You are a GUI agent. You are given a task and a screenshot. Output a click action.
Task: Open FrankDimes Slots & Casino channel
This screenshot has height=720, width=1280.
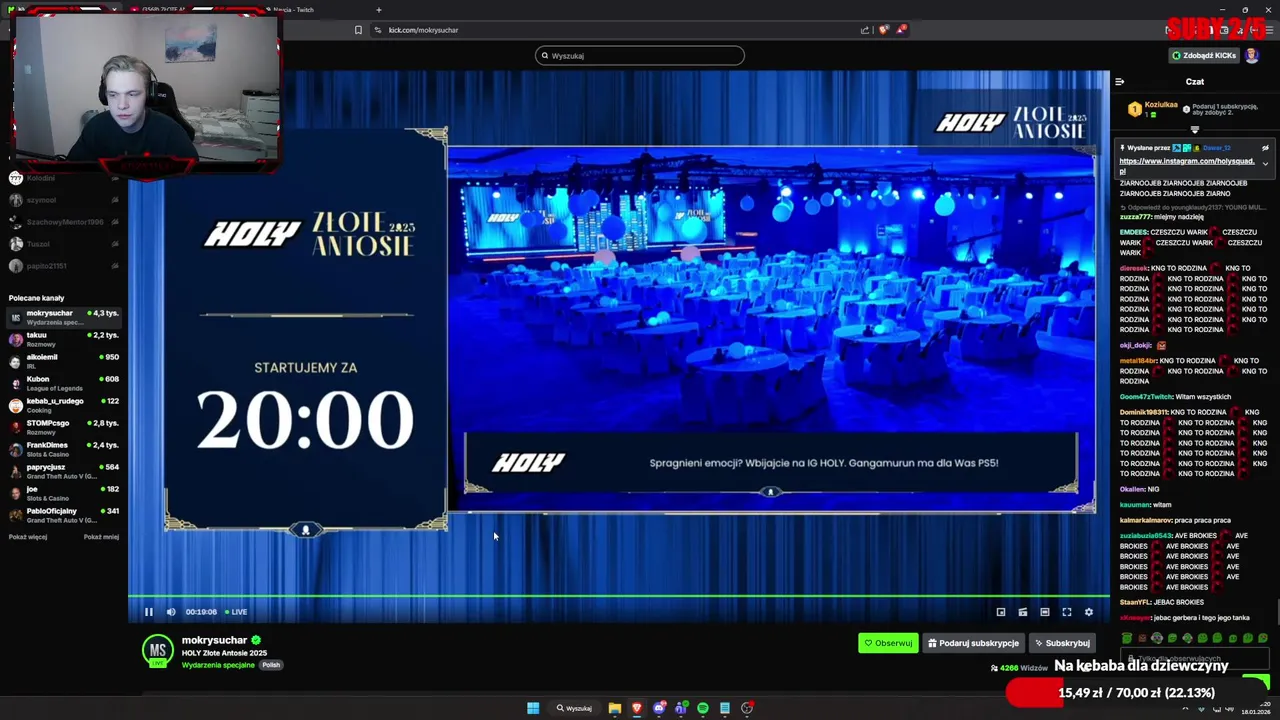pos(62,449)
